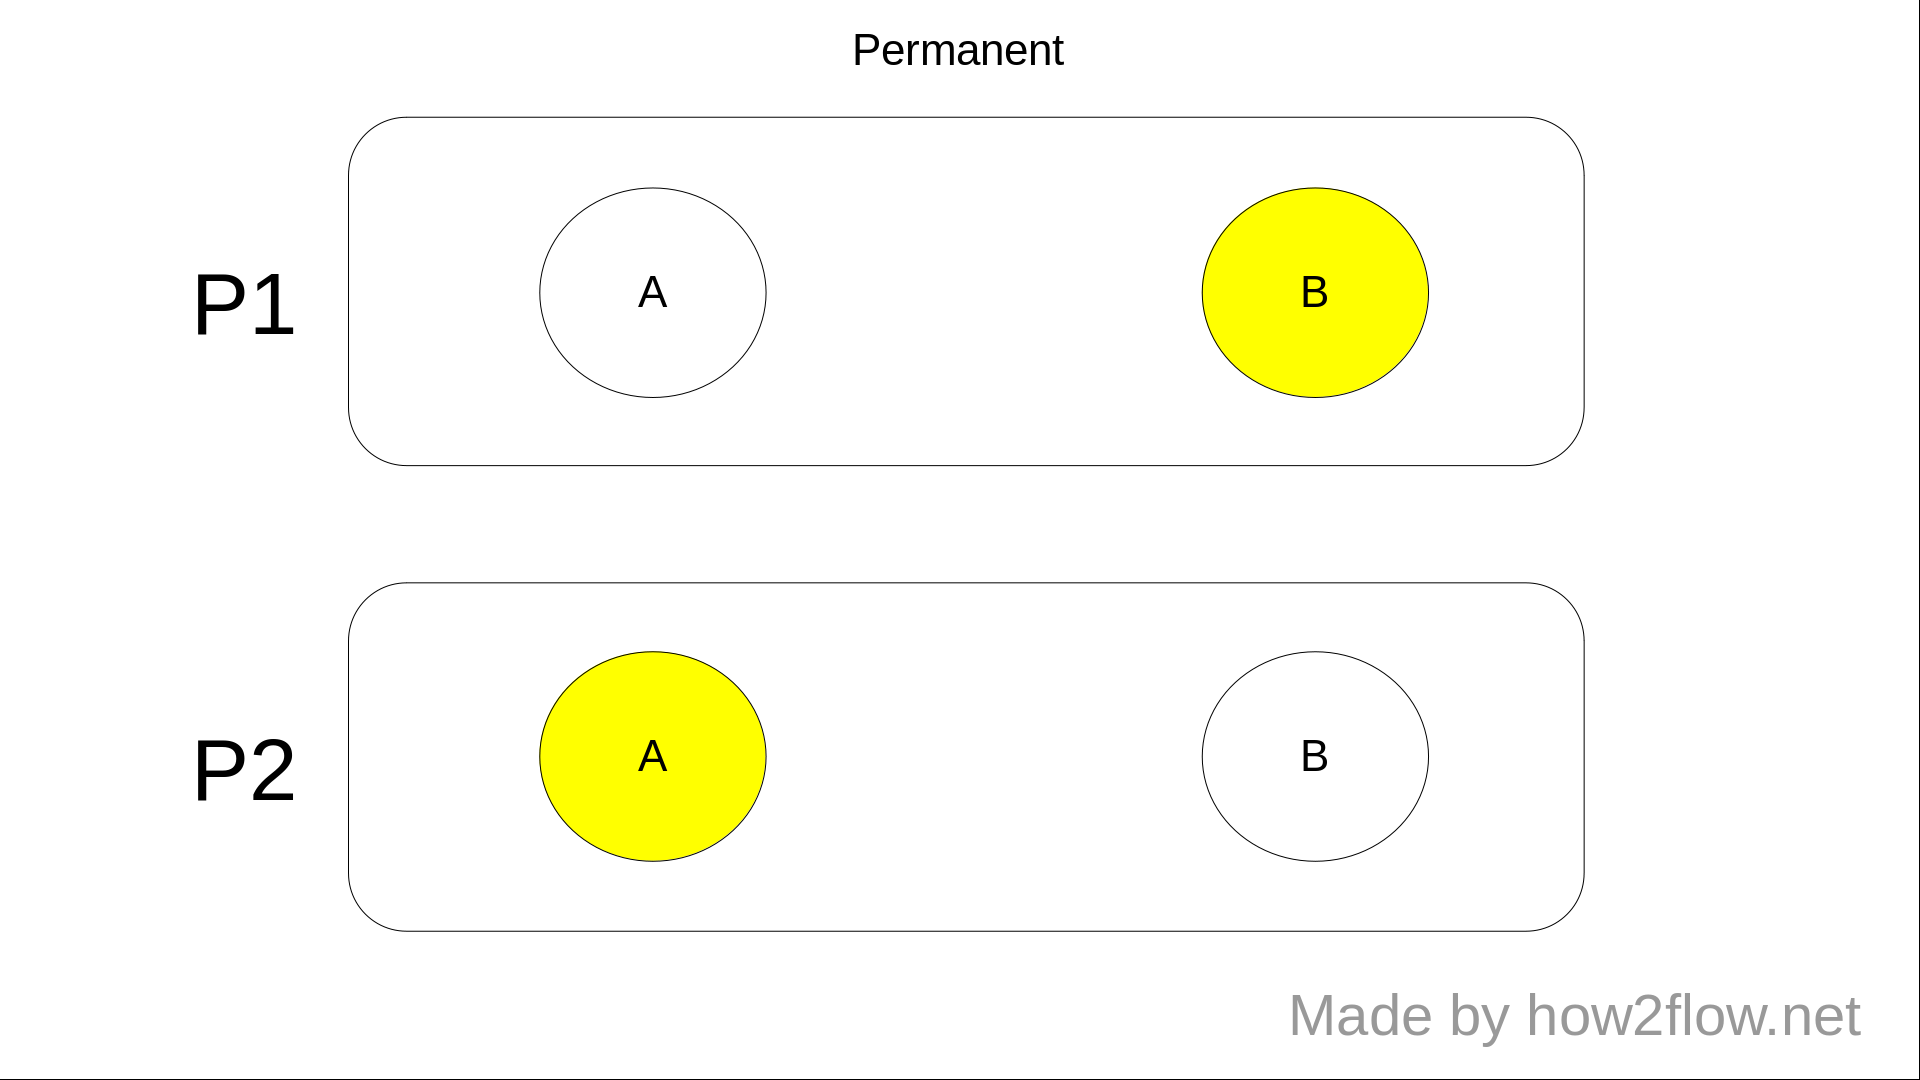1920x1080 pixels.
Task: Click P2 box area left of circle A
Action: (x=445, y=757)
